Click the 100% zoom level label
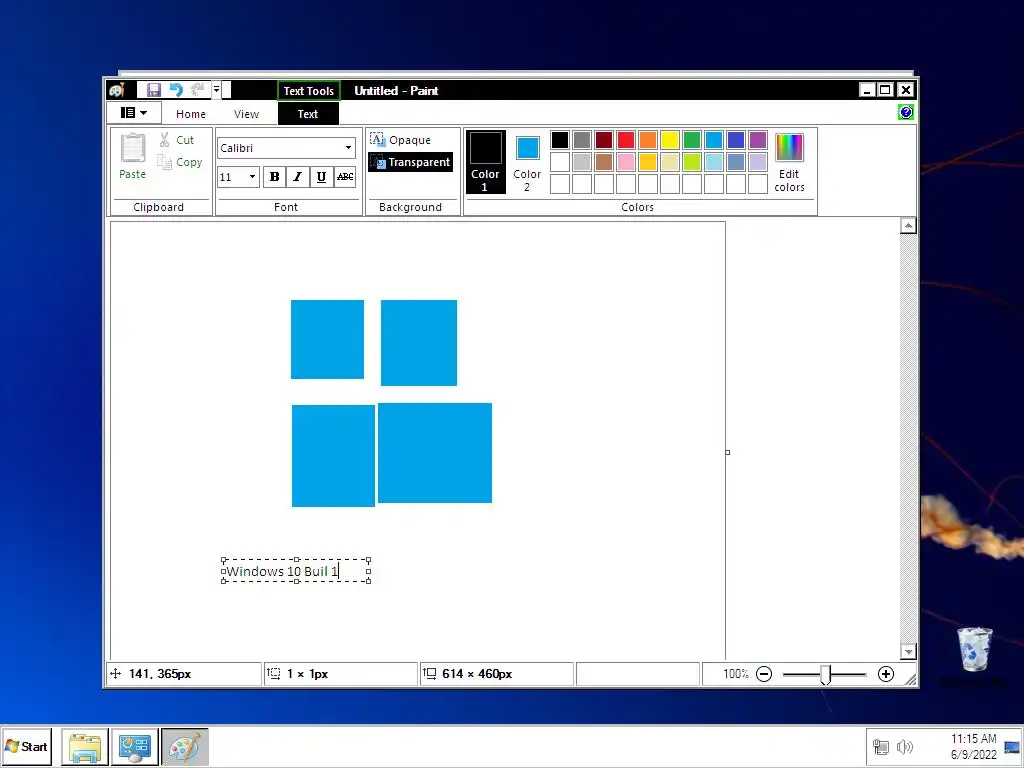Viewport: 1024px width, 768px height. pos(735,674)
